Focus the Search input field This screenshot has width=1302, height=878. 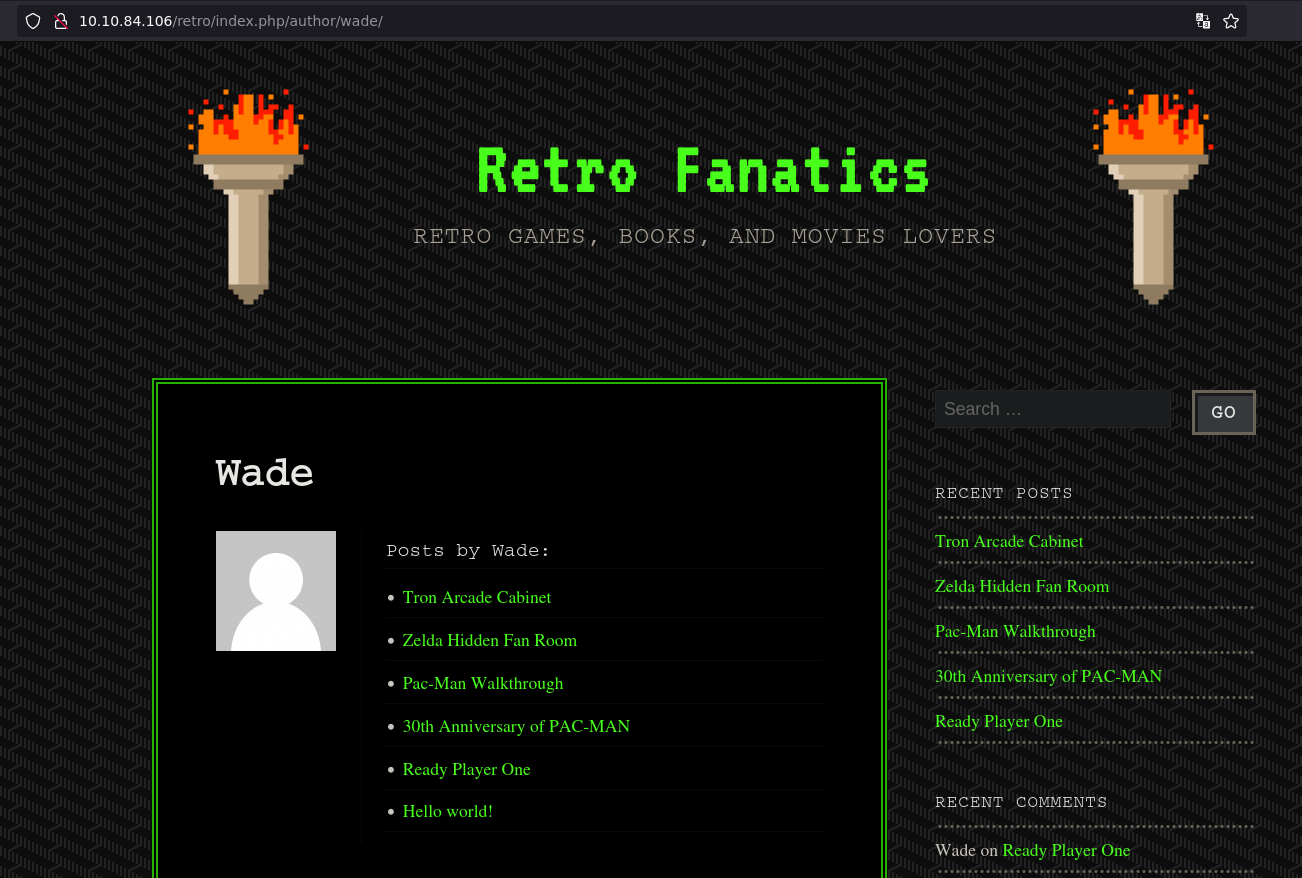[x=1052, y=409]
